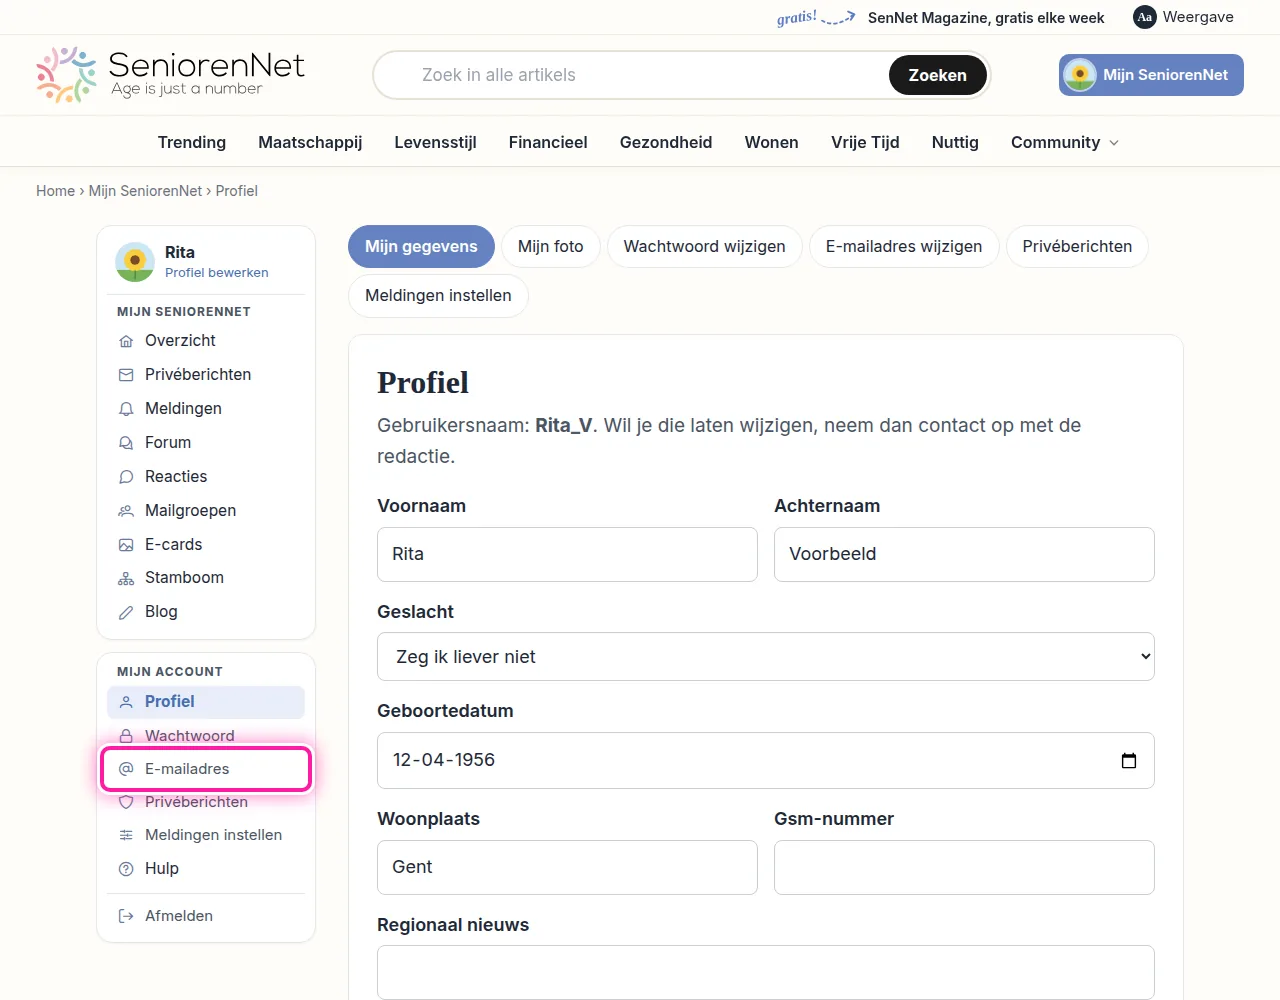Click the Achternaam input field
Screen dimensions: 1280x1000
[964, 555]
